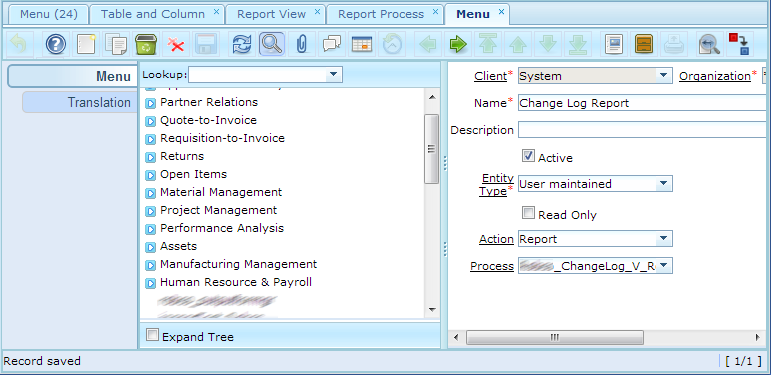Screen dimensions: 771x375
Task: Click the Organization field label link
Action: coord(715,76)
